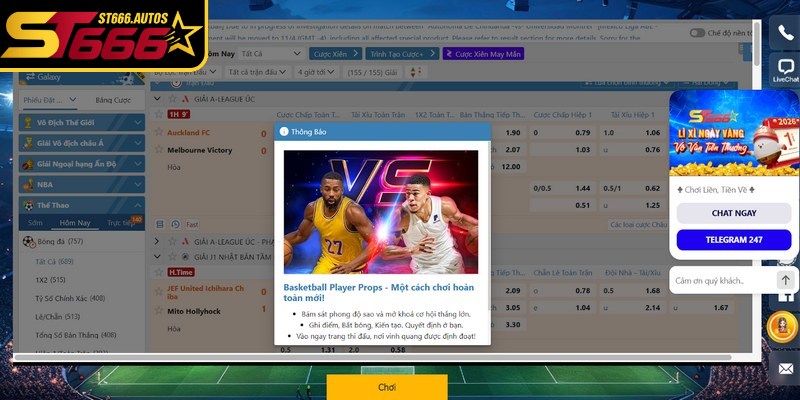
Task: Click the Trình Tạo Cược+ button
Action: [x=402, y=54]
